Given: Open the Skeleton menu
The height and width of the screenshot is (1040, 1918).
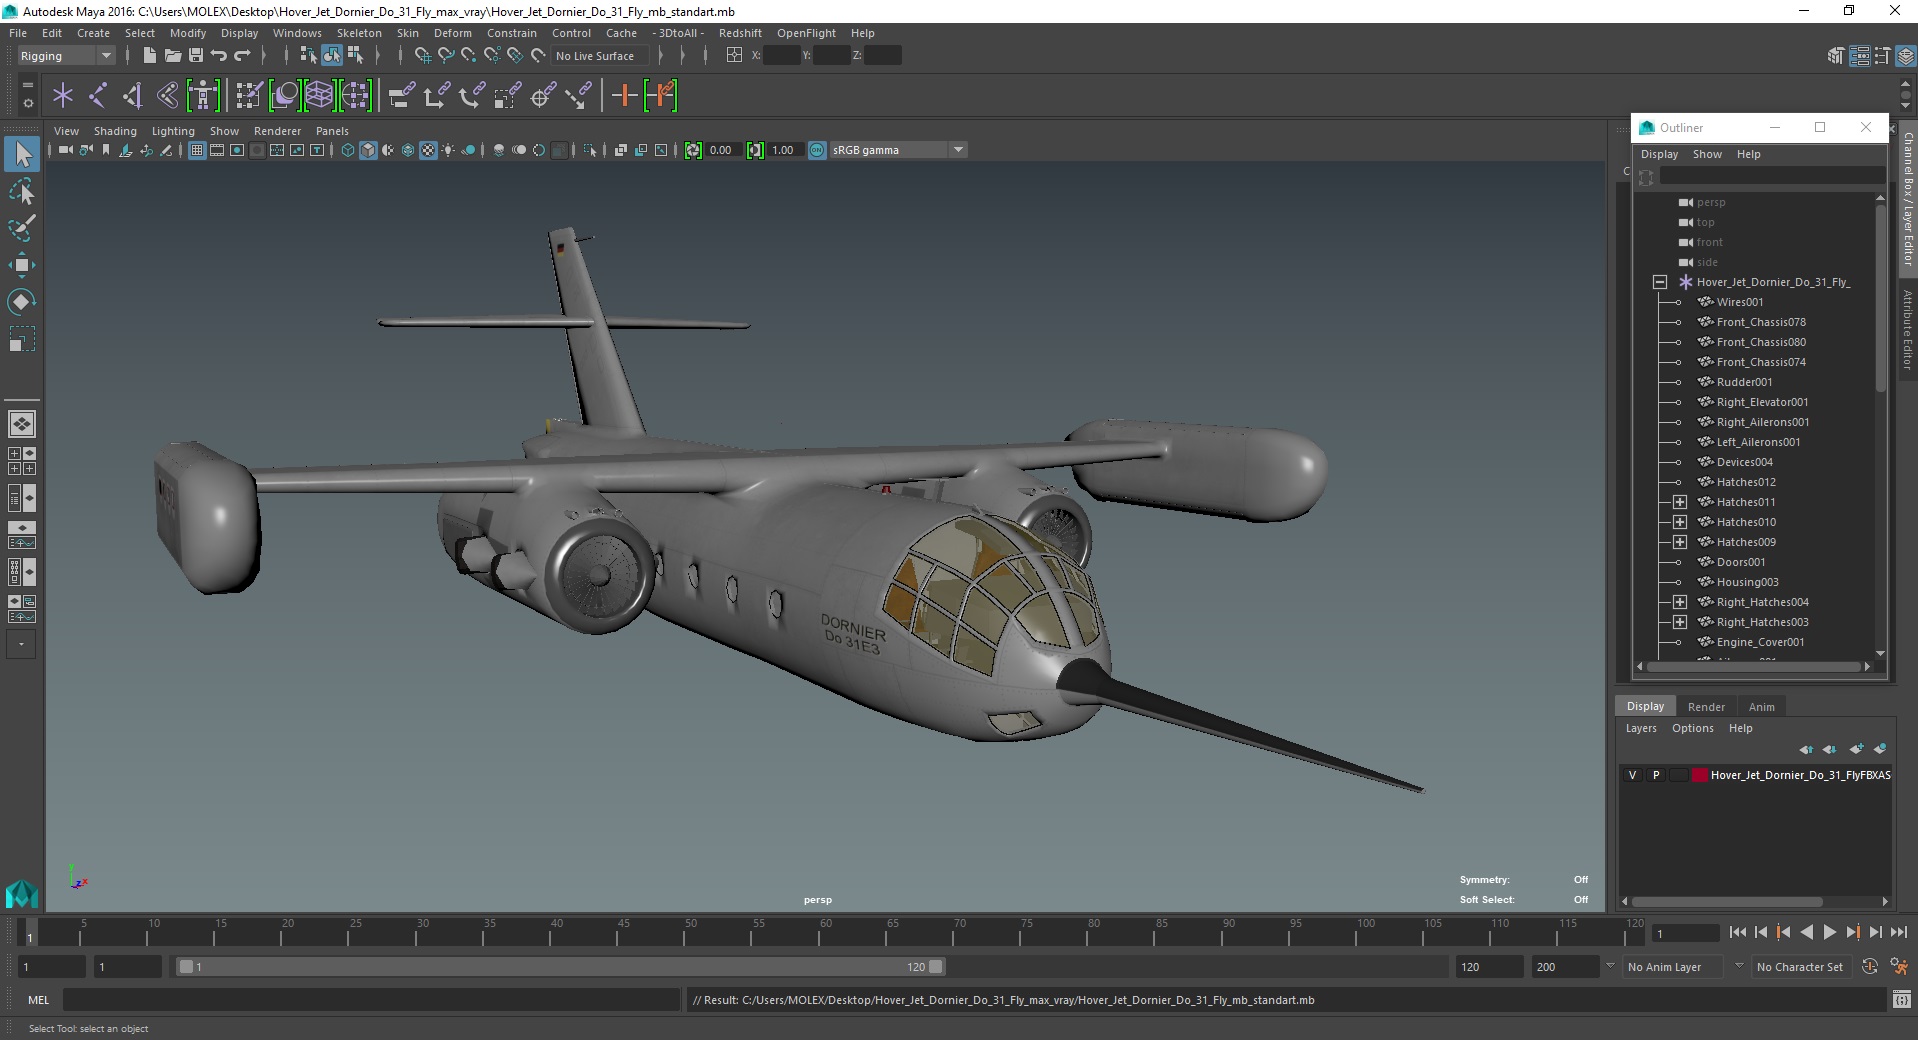Looking at the screenshot, I should [x=359, y=33].
